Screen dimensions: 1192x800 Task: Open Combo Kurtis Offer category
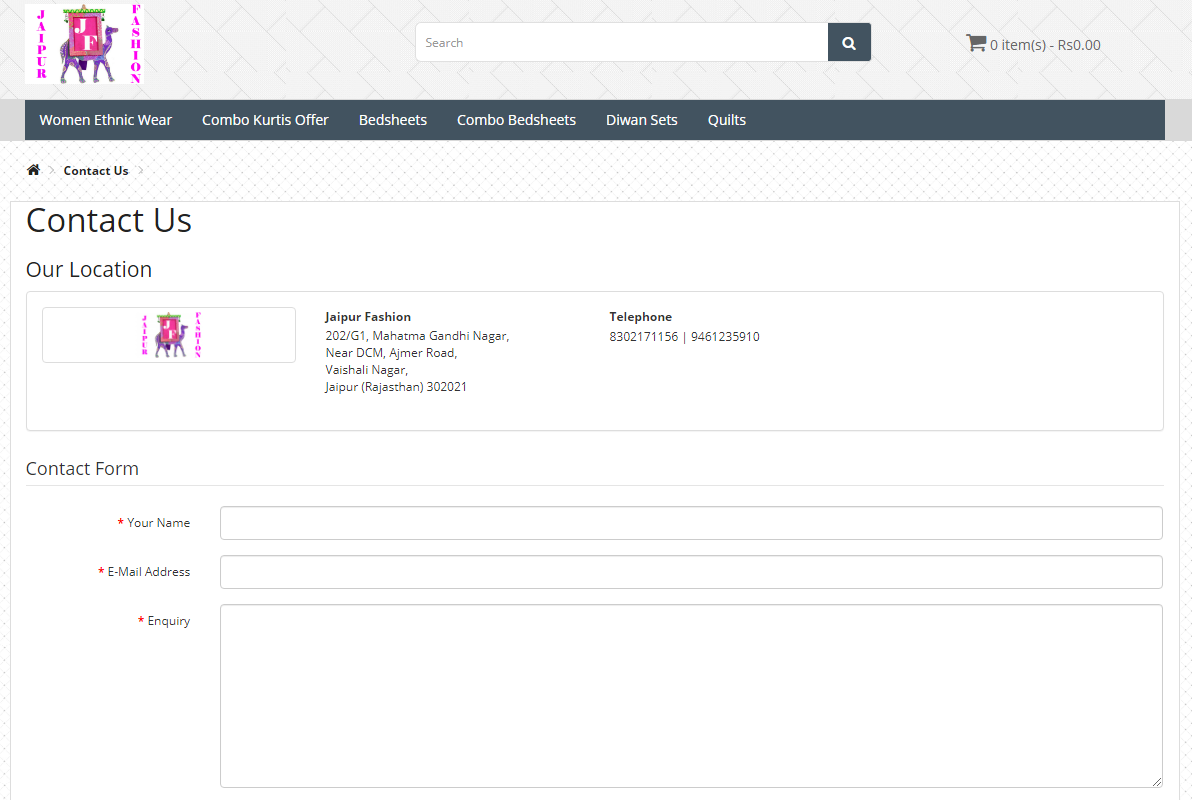pyautogui.click(x=265, y=120)
